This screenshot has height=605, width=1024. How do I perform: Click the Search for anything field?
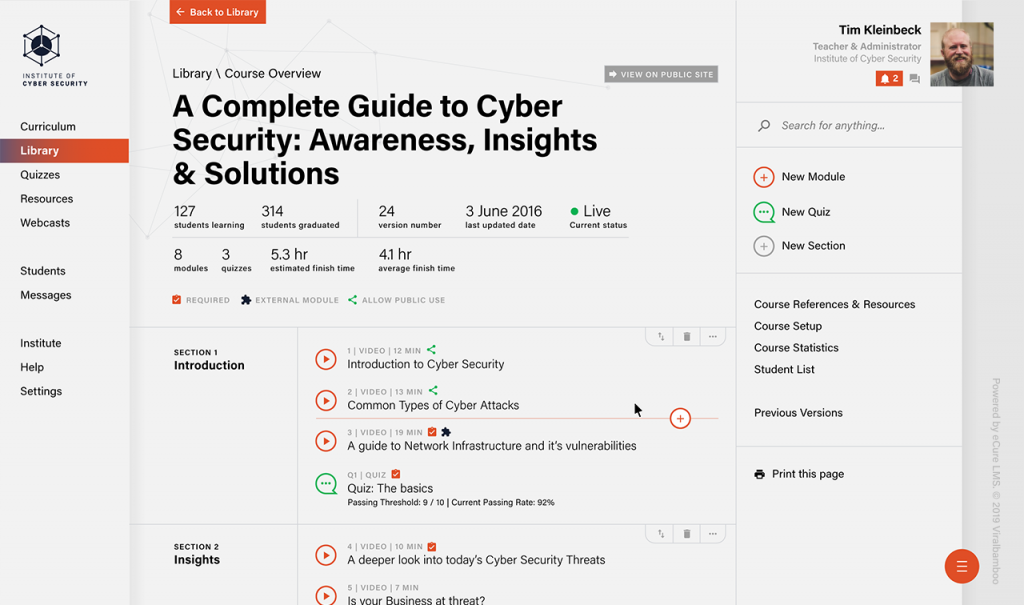click(849, 125)
